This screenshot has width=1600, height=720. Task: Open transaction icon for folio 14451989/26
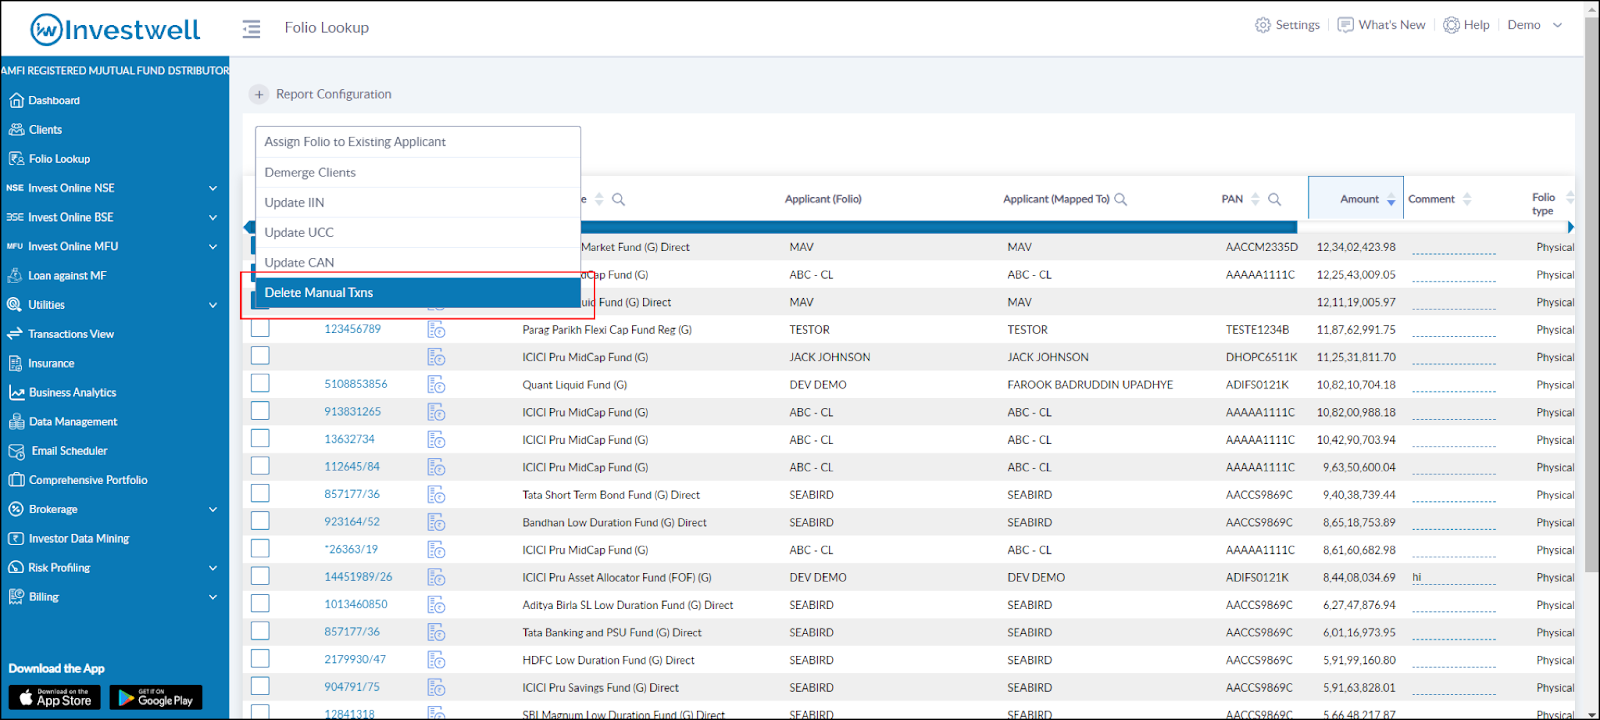click(x=436, y=577)
